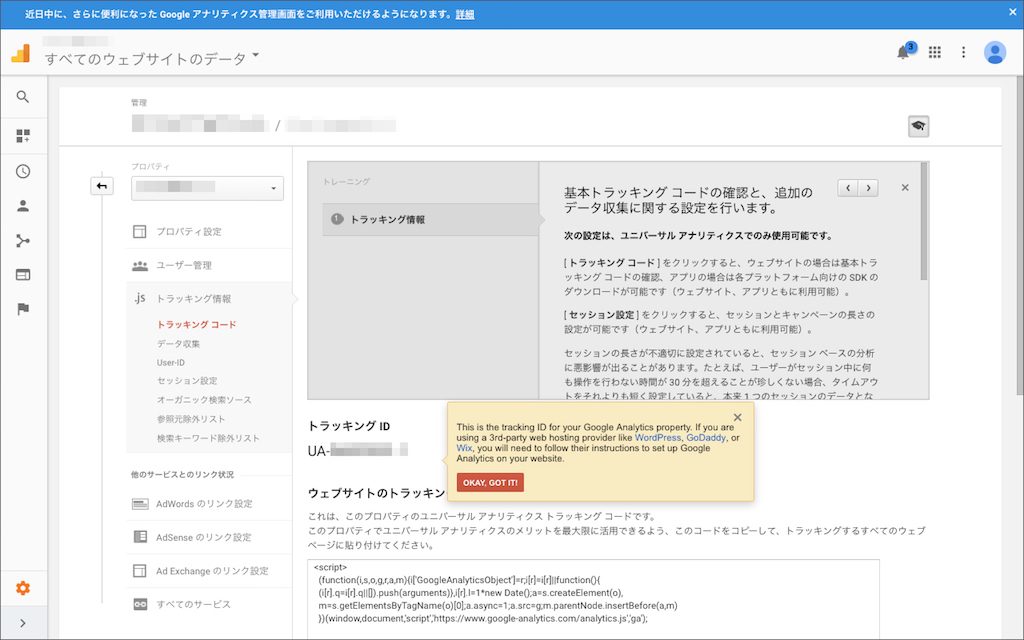Open the search icon in left sidebar
This screenshot has height=640, width=1024.
coord(23,97)
